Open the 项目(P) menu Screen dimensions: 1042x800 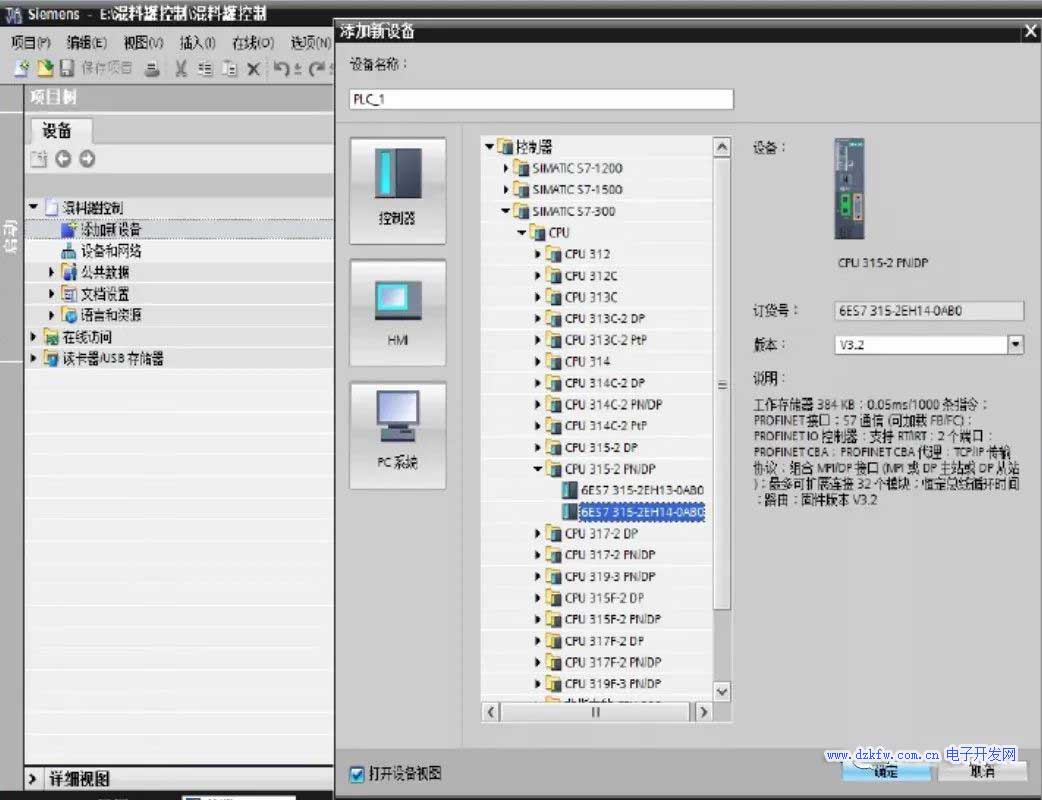coord(31,43)
